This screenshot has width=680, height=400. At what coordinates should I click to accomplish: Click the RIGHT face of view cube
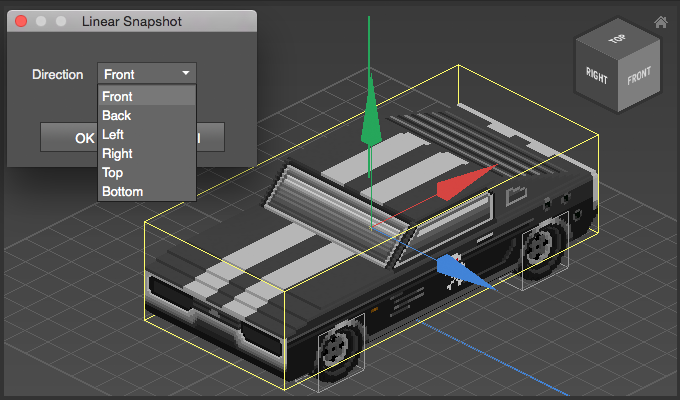point(598,75)
